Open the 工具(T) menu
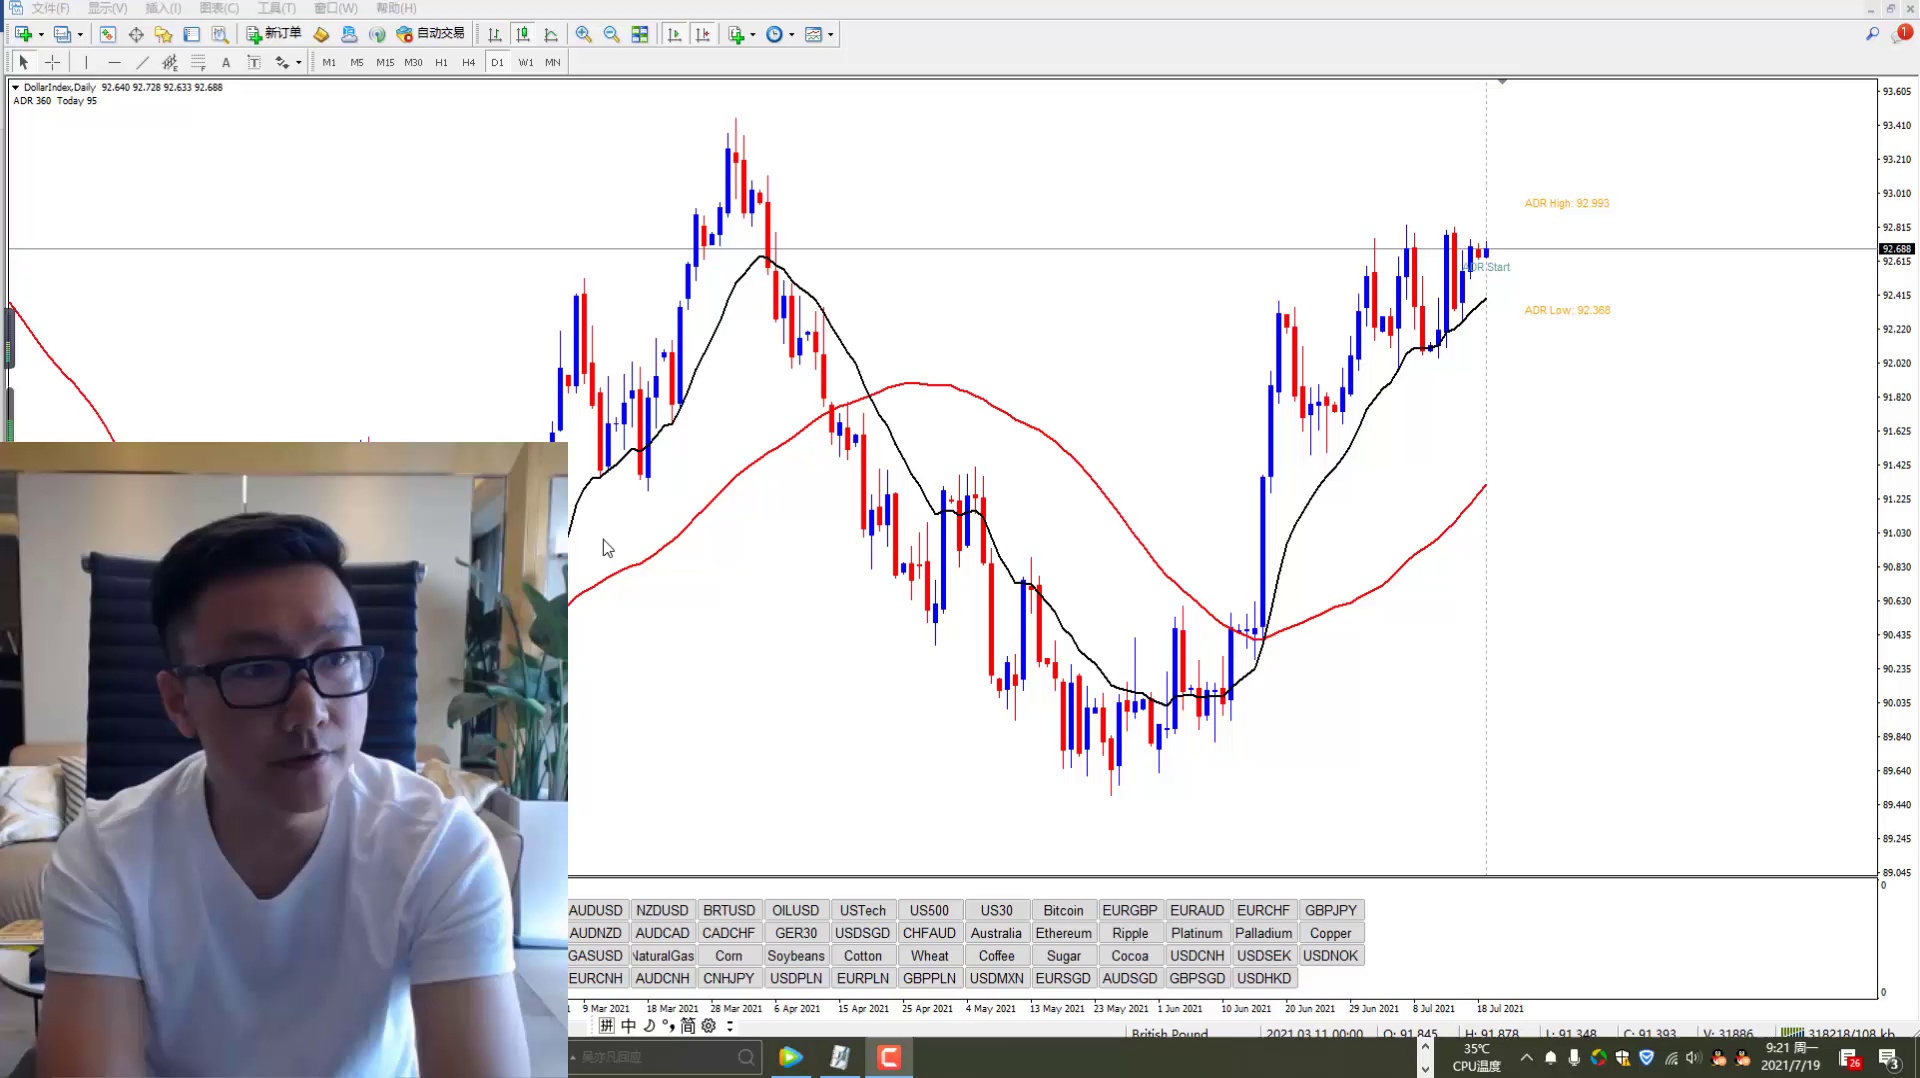 pyautogui.click(x=276, y=8)
